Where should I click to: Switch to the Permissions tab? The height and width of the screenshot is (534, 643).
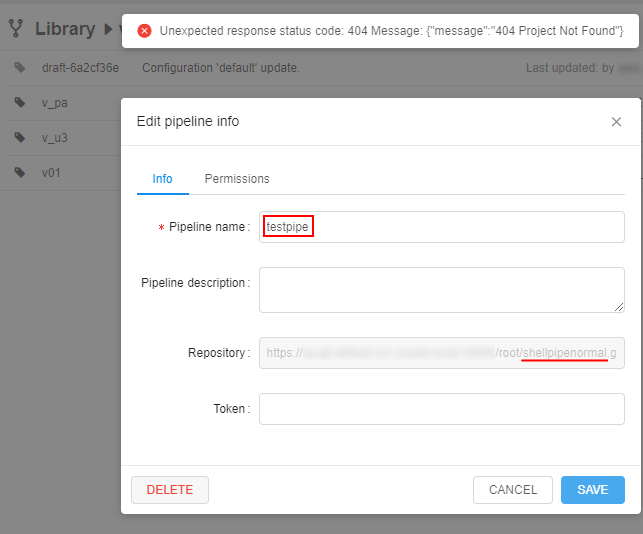pyautogui.click(x=237, y=179)
